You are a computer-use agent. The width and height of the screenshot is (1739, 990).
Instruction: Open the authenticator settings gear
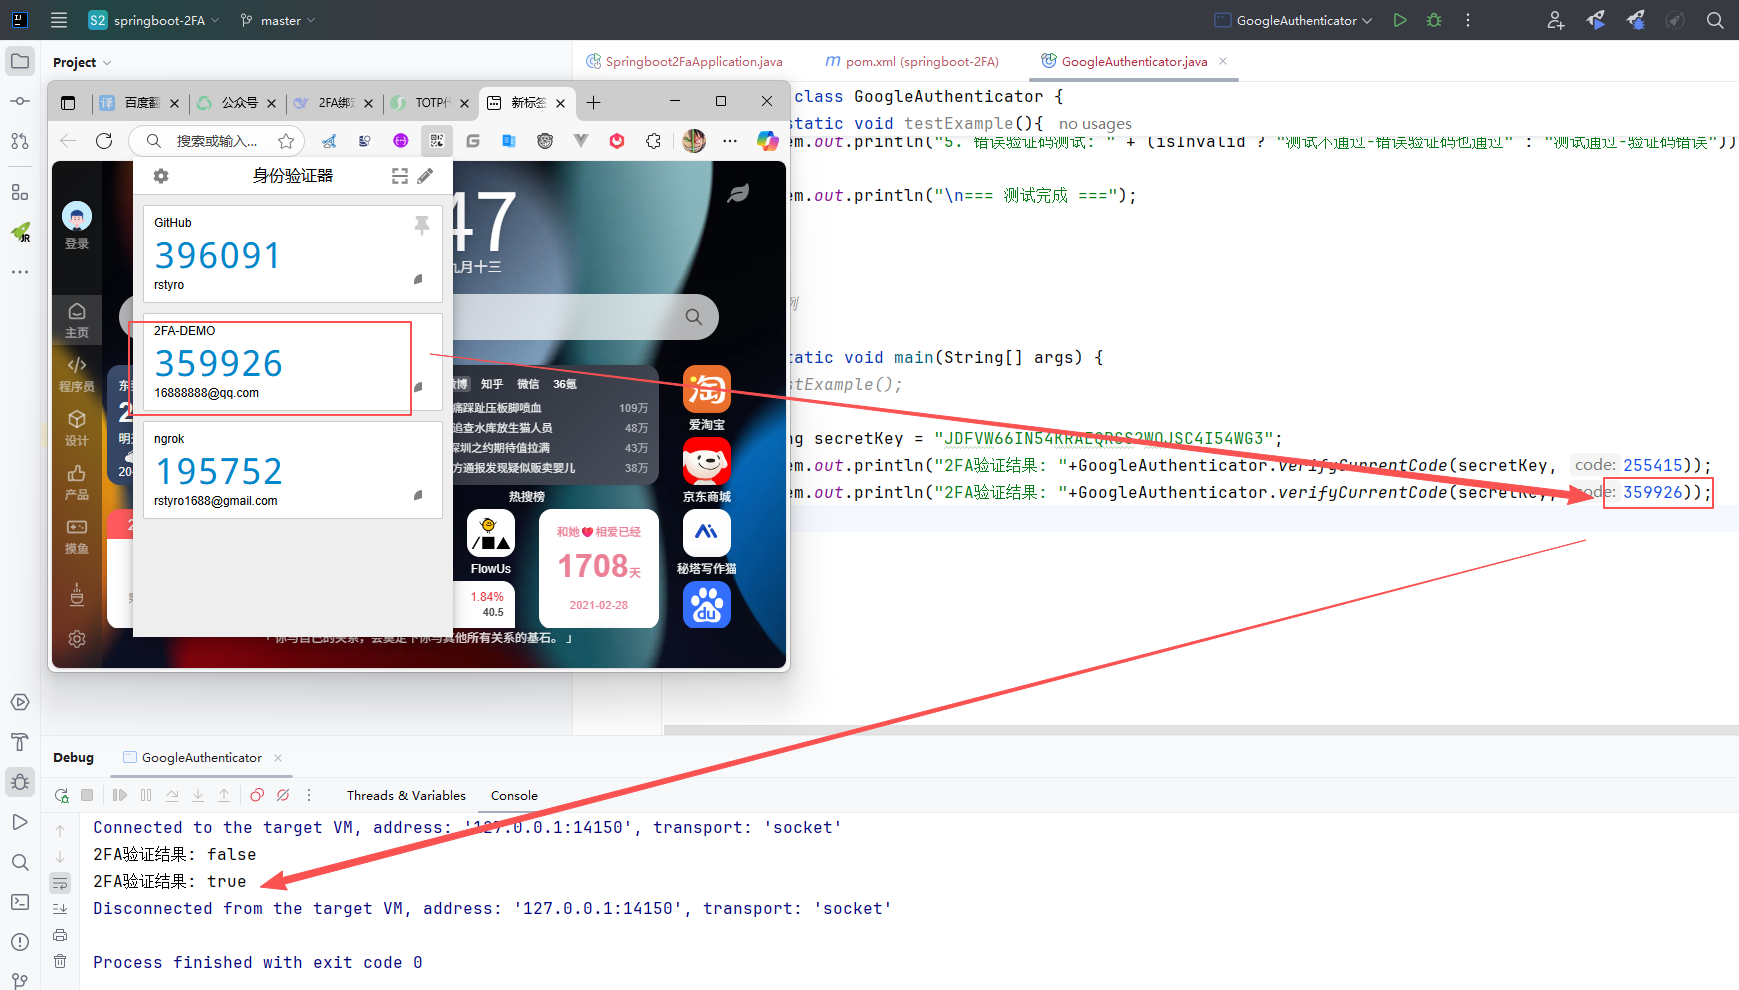coord(161,176)
